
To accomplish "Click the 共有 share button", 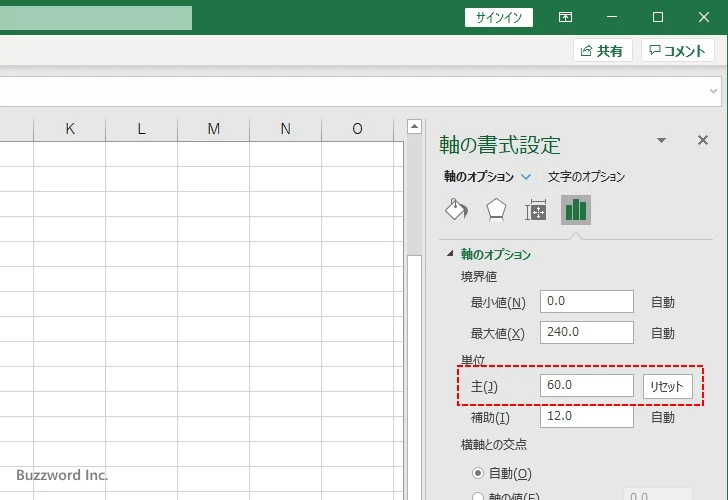I will point(602,51).
